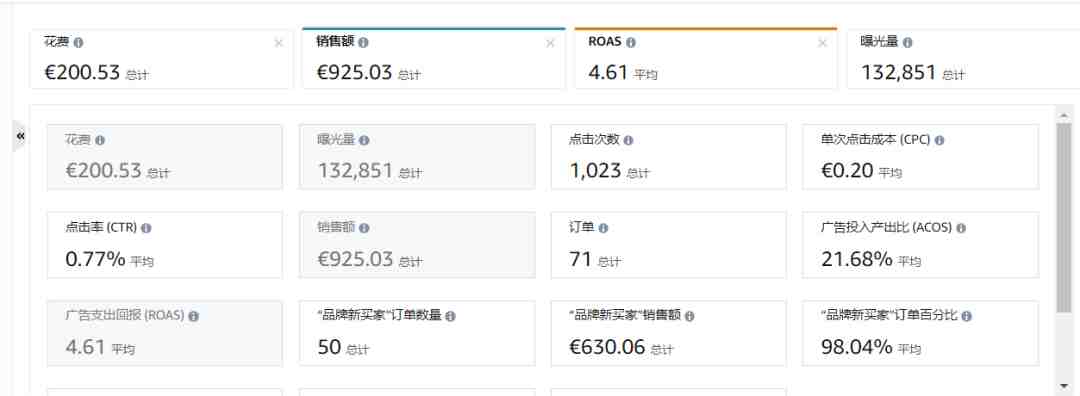This screenshot has width=1080, height=396.
Task: Select the 点击次数 metric tile
Action: 668,157
